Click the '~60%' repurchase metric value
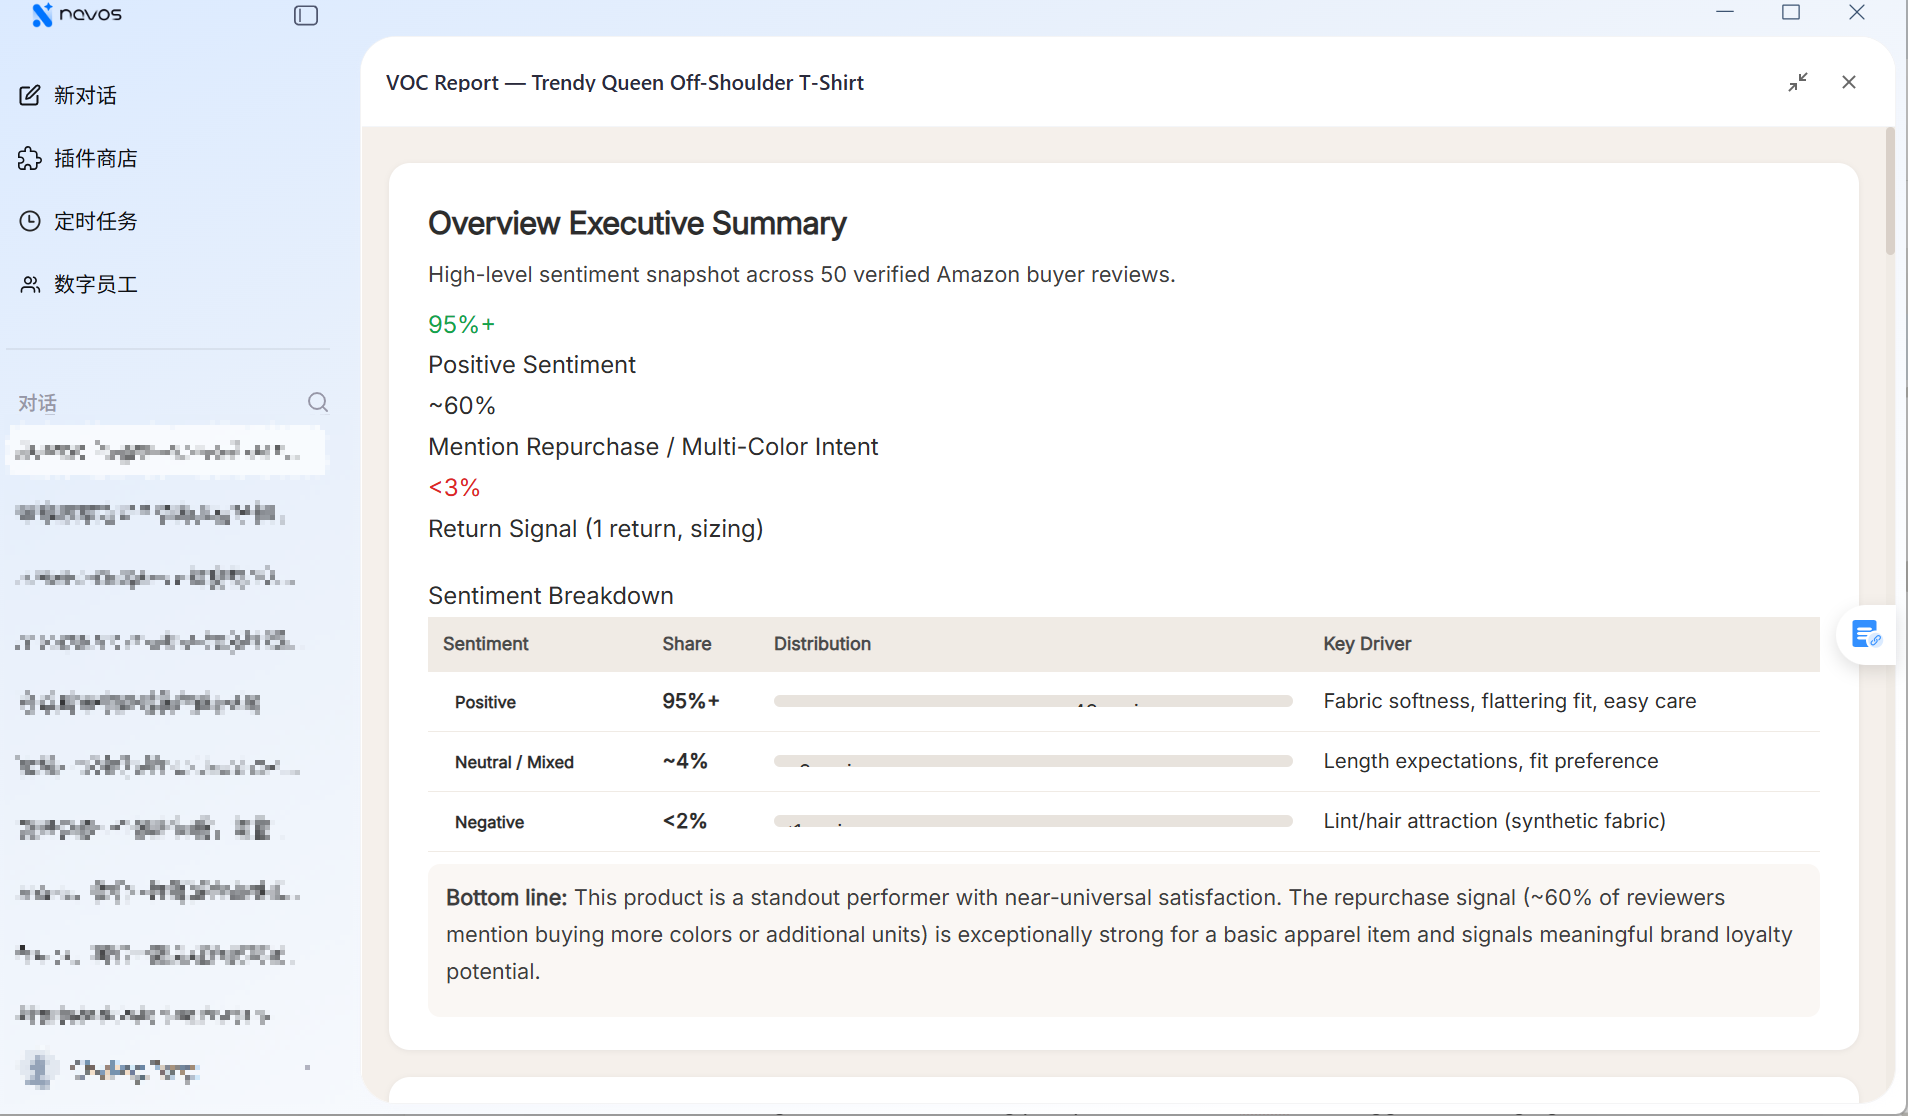The width and height of the screenshot is (1908, 1116). tap(462, 405)
